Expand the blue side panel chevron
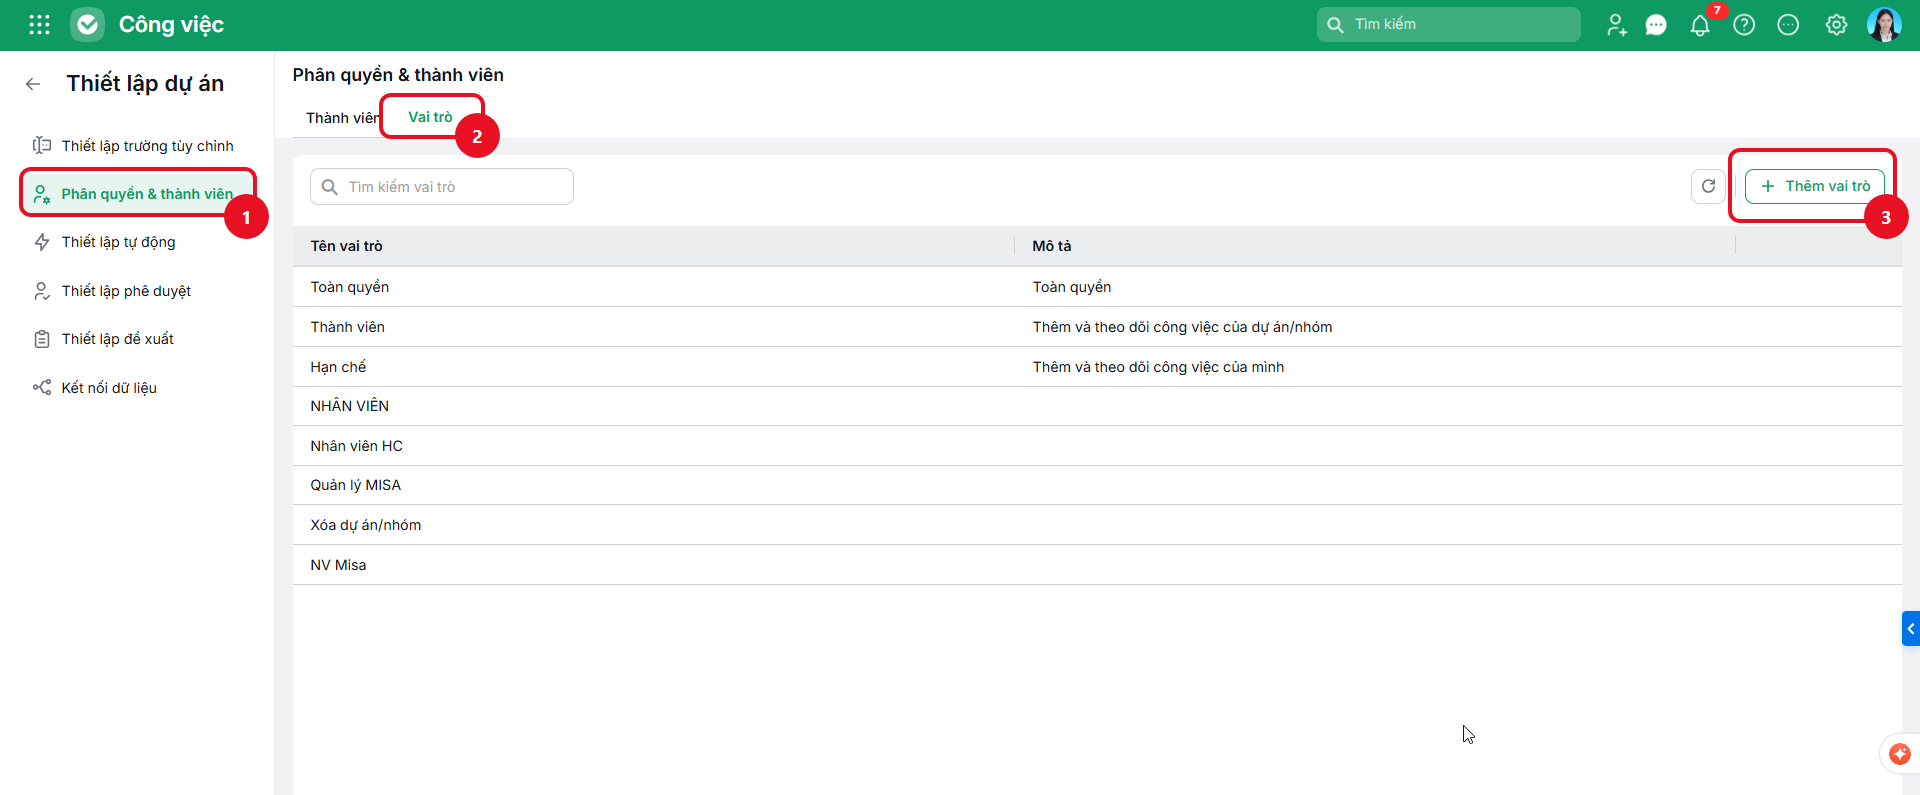The height and width of the screenshot is (795, 1920). [x=1911, y=629]
